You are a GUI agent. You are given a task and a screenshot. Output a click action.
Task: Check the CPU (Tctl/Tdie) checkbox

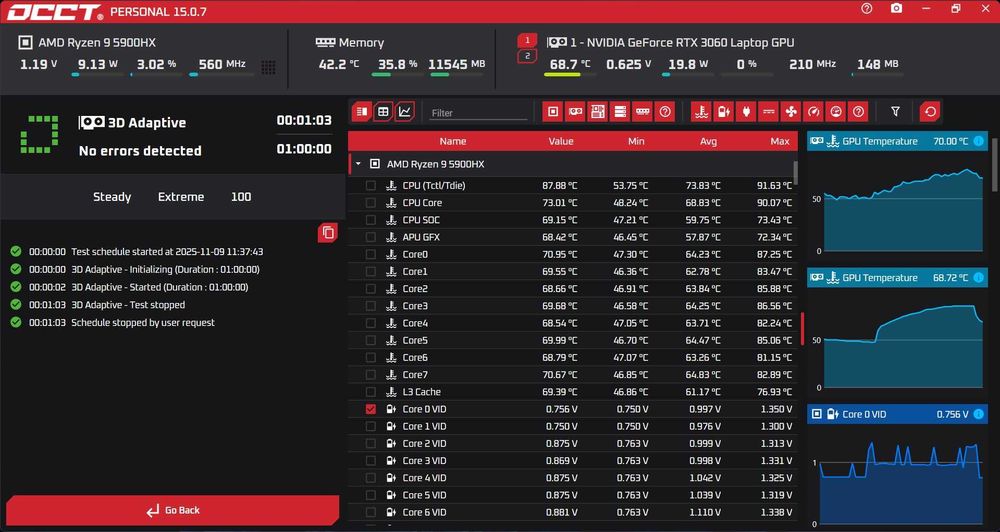pyautogui.click(x=371, y=186)
